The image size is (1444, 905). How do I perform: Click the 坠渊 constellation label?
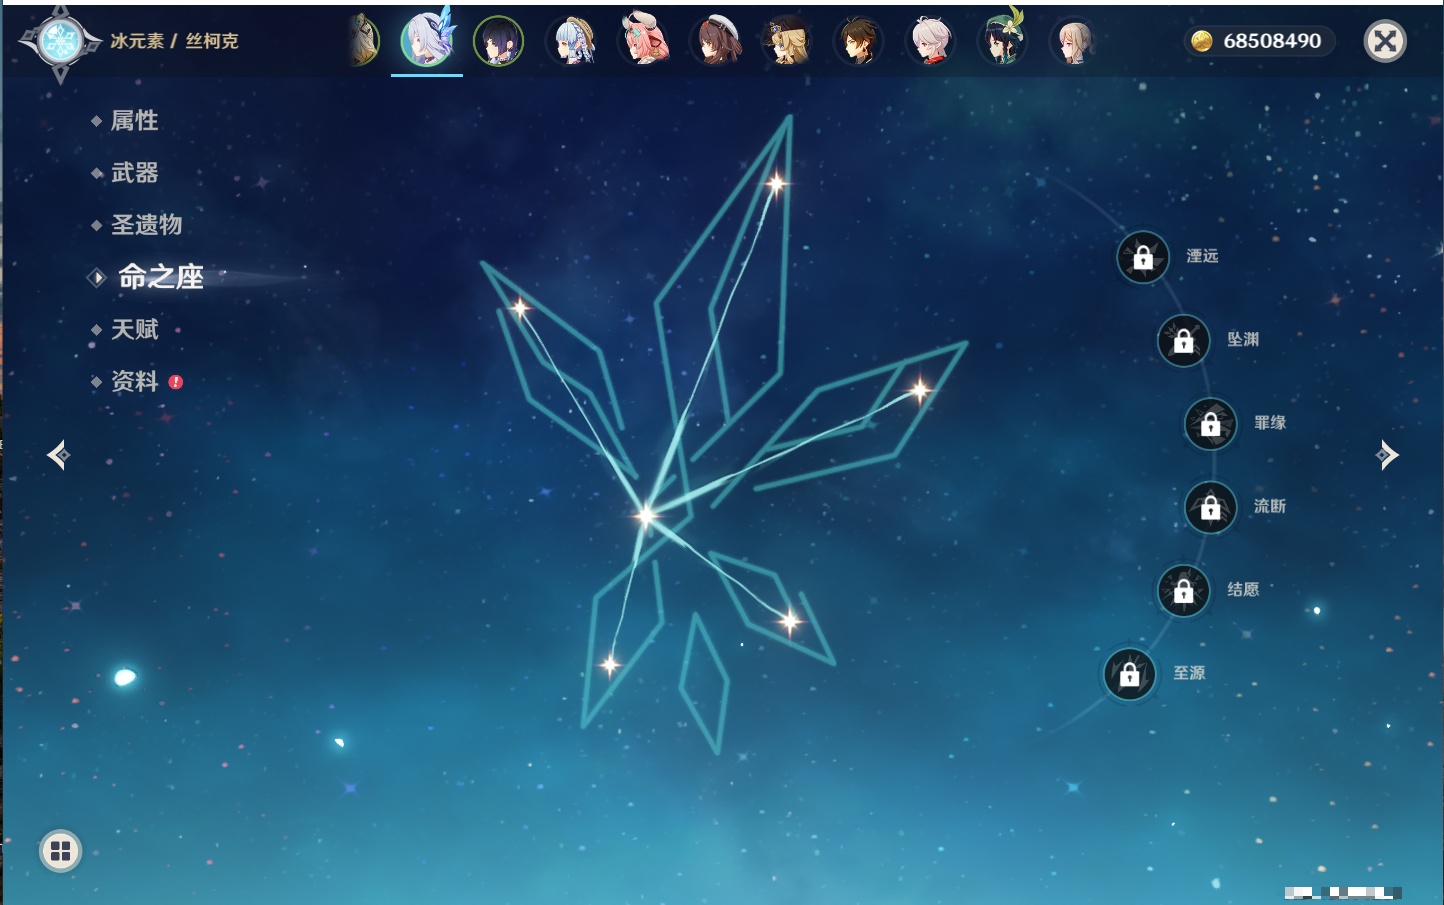click(1243, 339)
